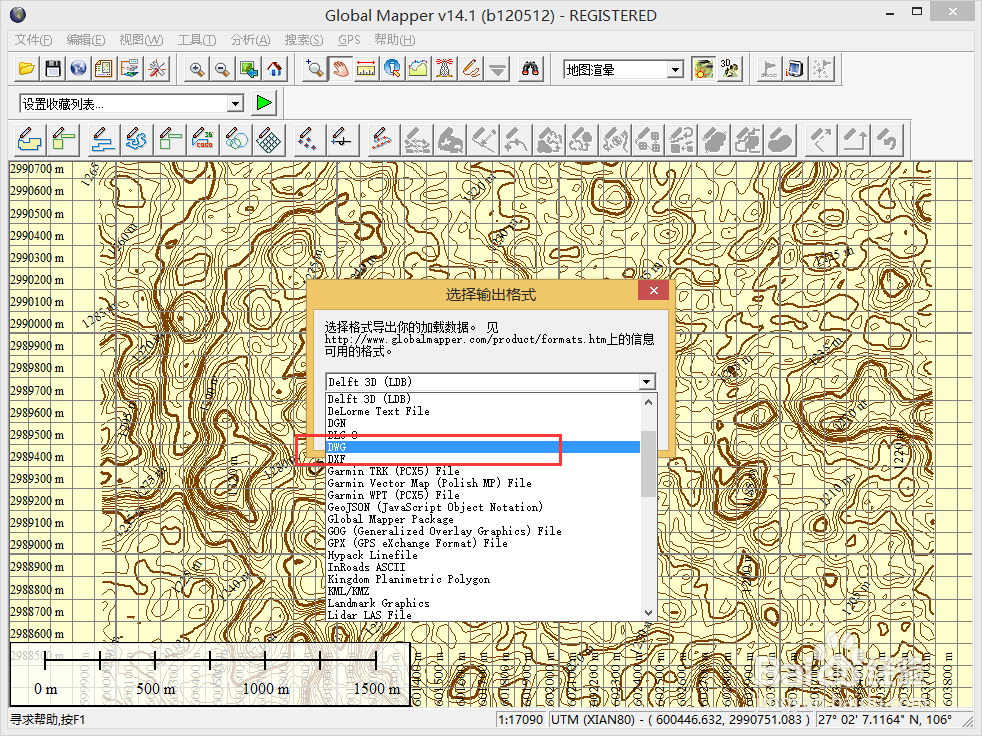Click the format list scrollbar thumb

click(649, 464)
